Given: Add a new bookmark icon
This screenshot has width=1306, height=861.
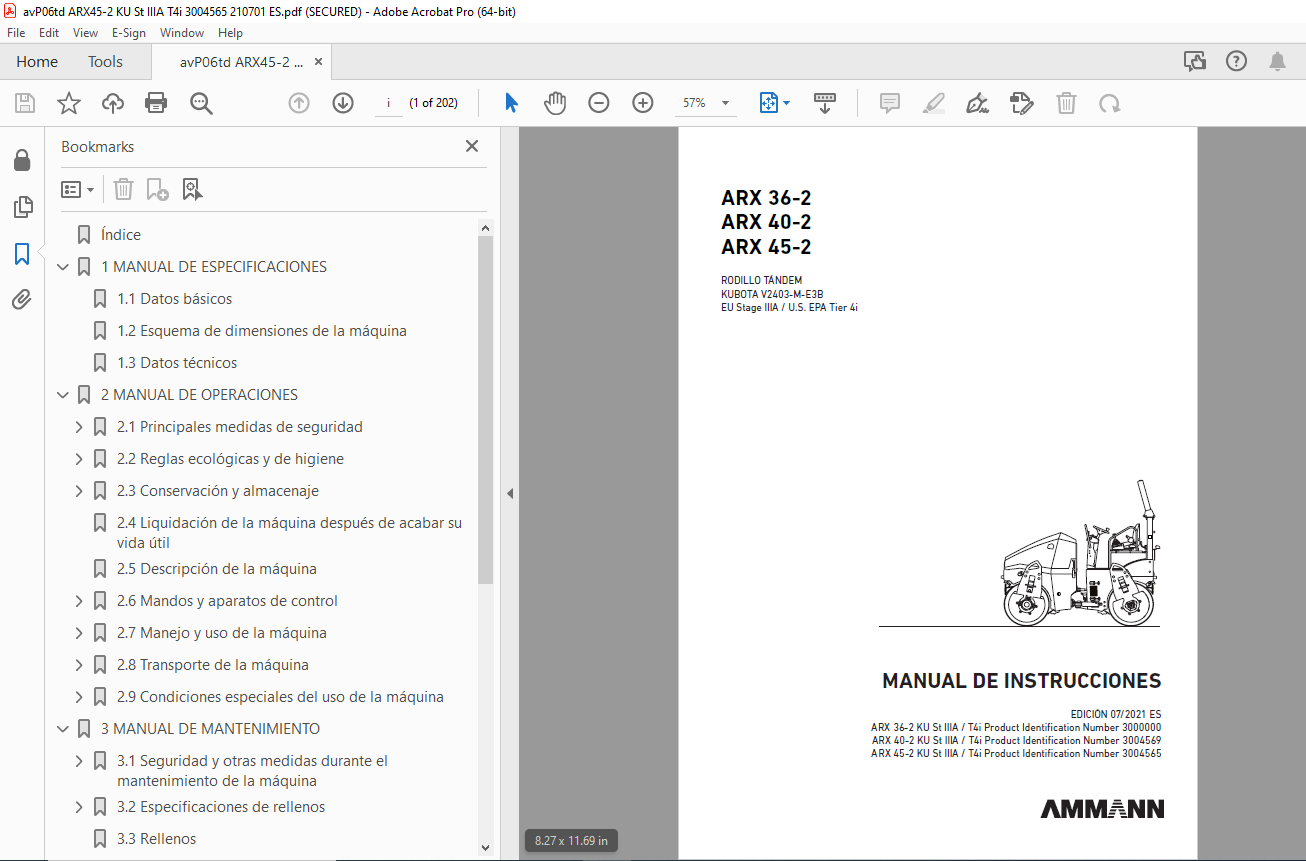Looking at the screenshot, I should [x=157, y=189].
